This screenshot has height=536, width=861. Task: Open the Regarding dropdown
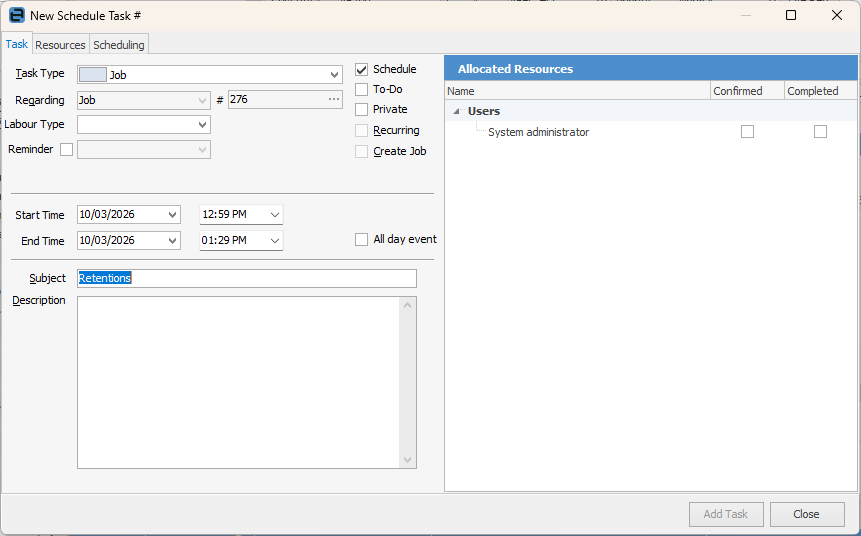coord(202,100)
